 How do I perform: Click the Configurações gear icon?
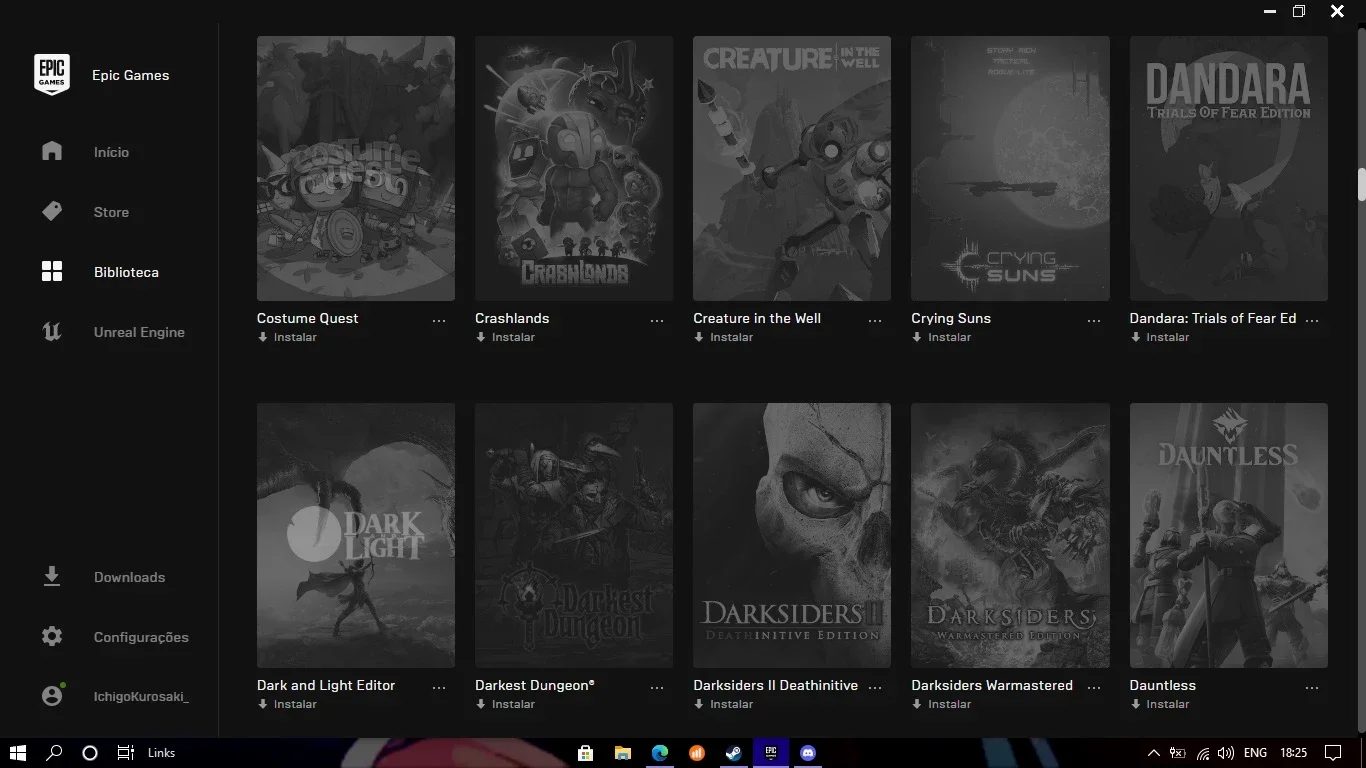click(52, 637)
